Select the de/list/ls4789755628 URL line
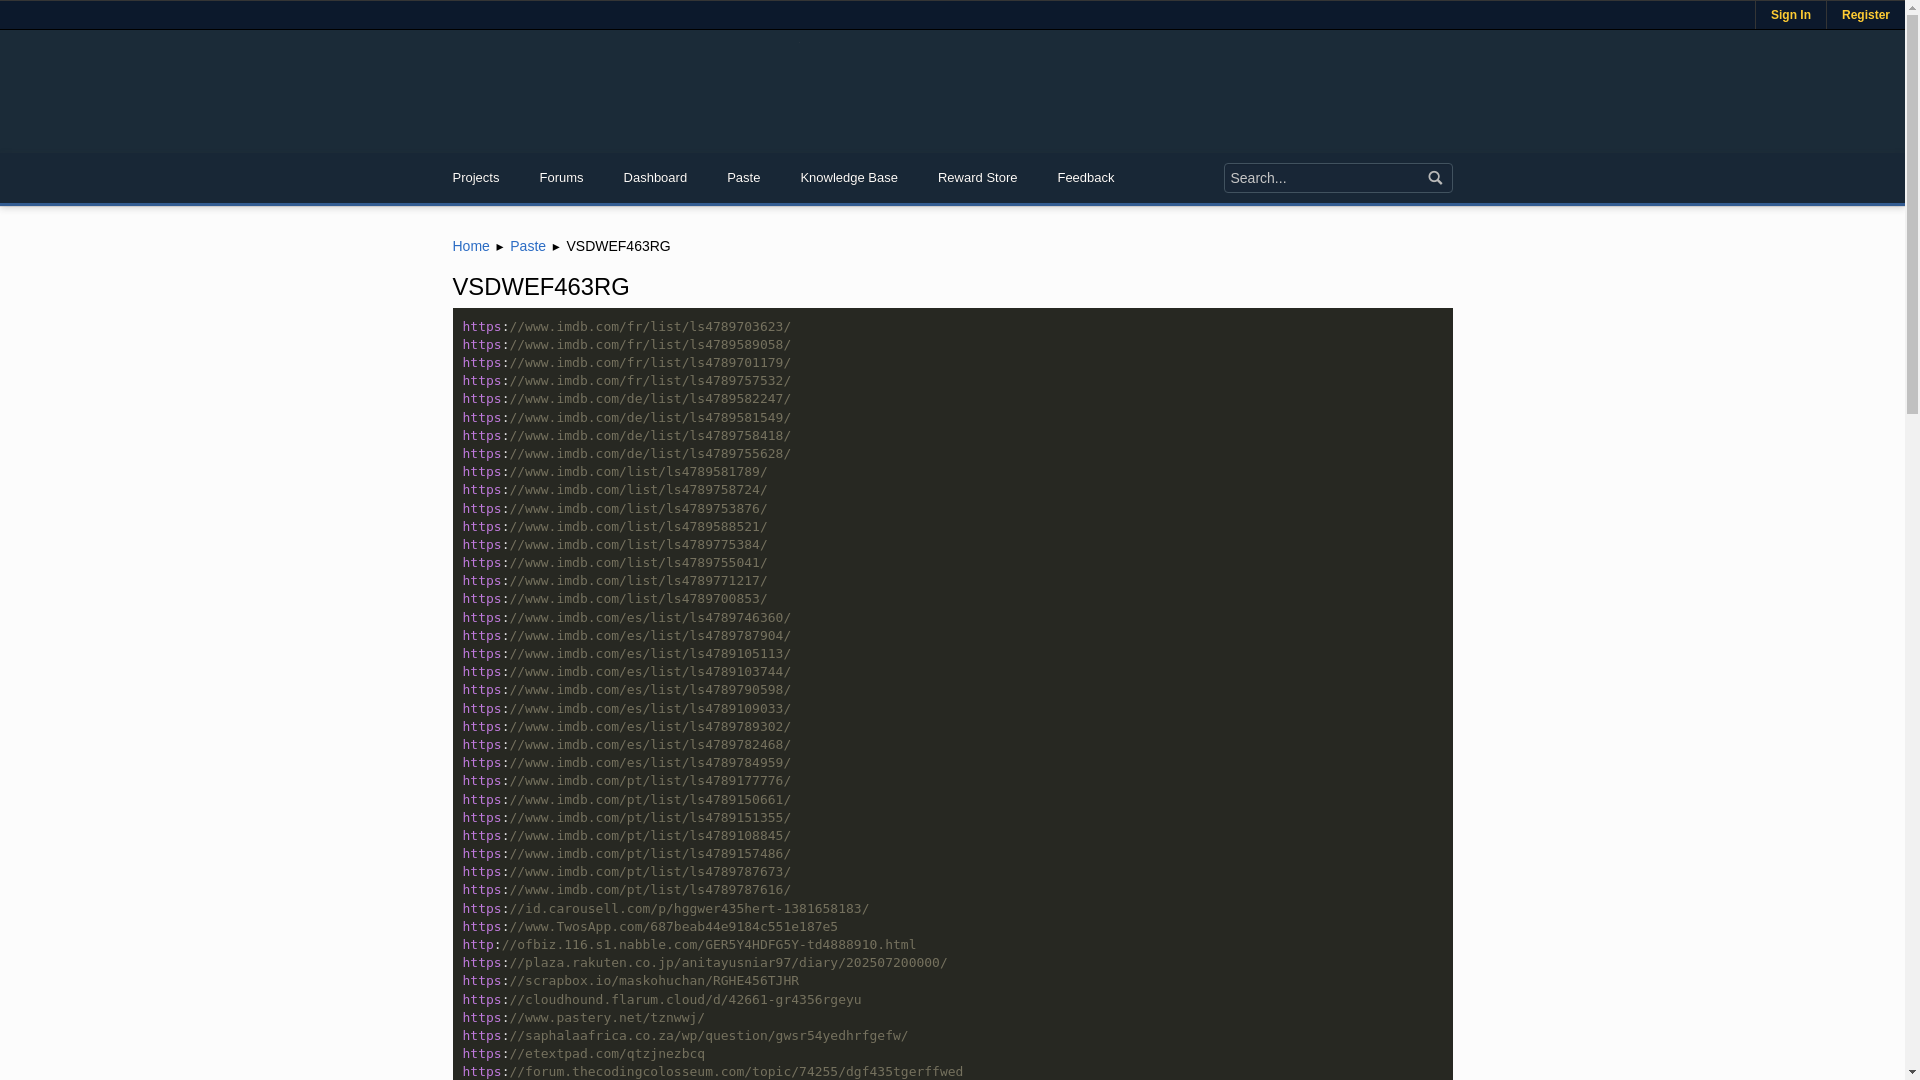 pos(626,454)
